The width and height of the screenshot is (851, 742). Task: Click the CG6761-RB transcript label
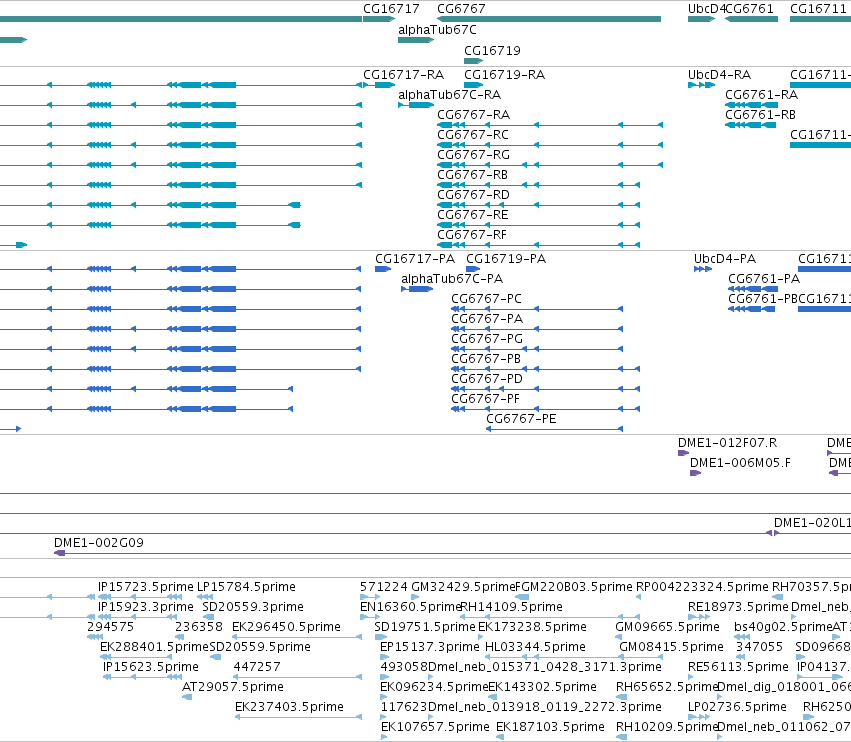[x=760, y=115]
